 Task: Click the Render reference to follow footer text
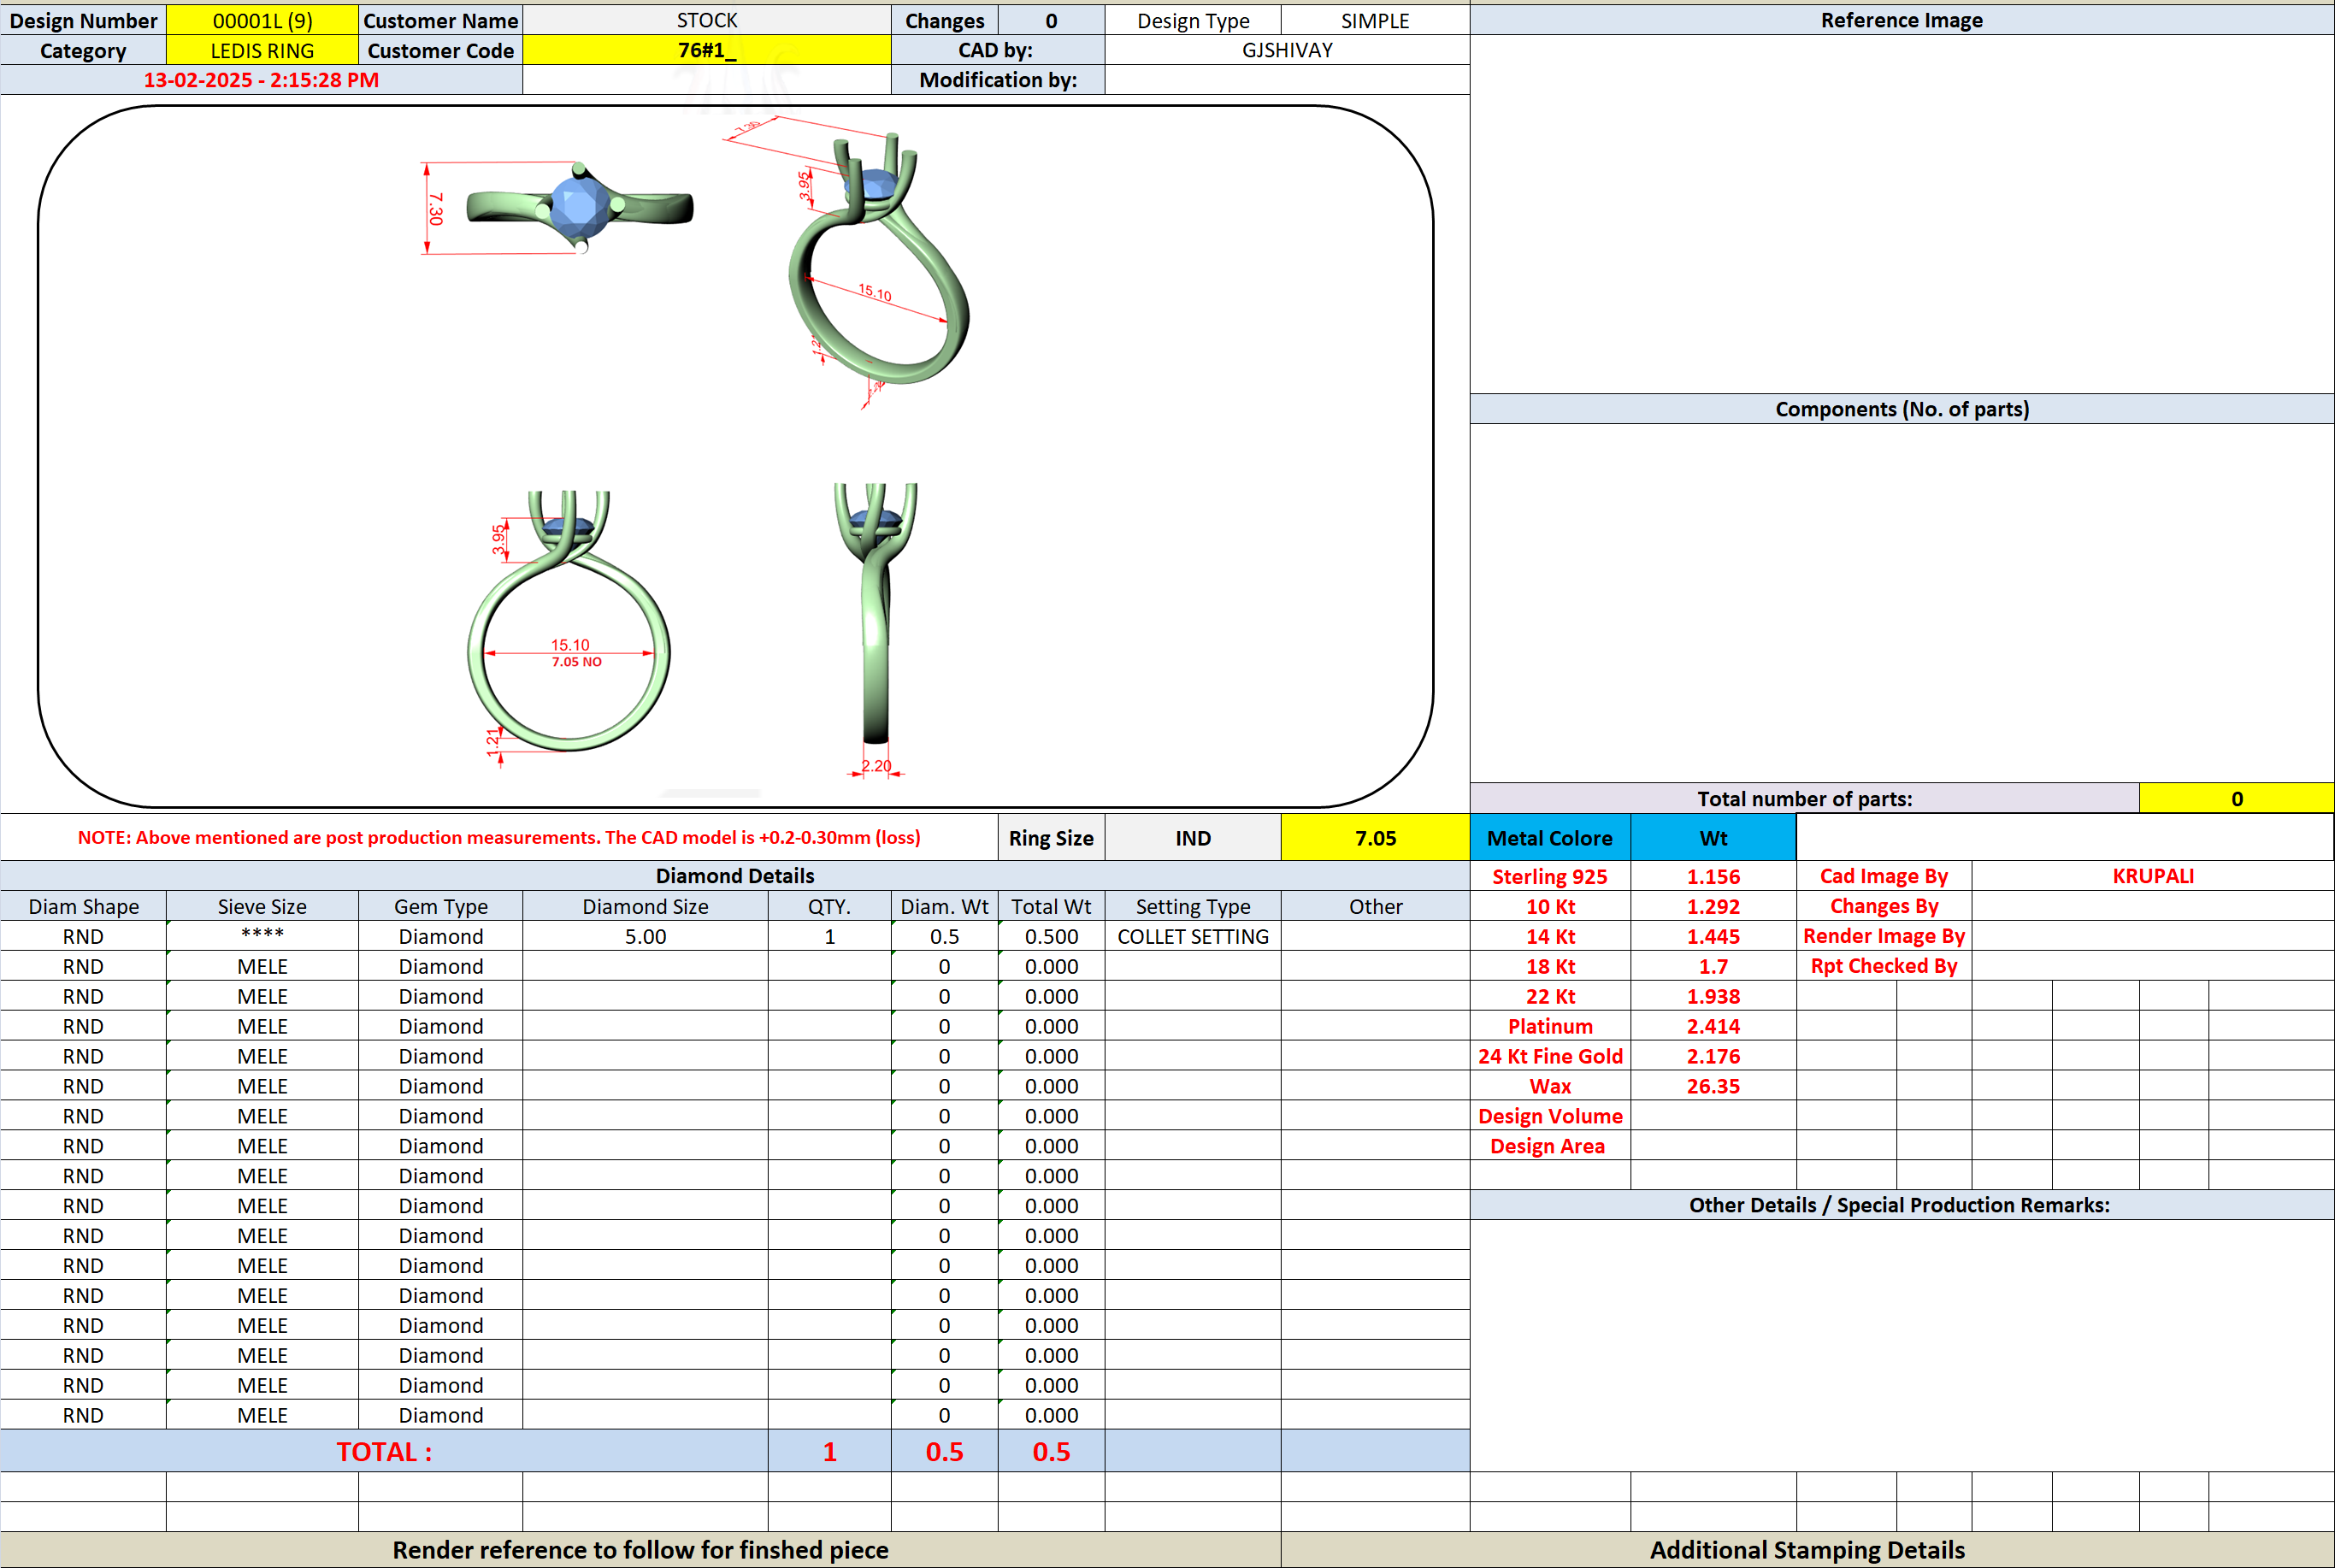click(640, 1550)
